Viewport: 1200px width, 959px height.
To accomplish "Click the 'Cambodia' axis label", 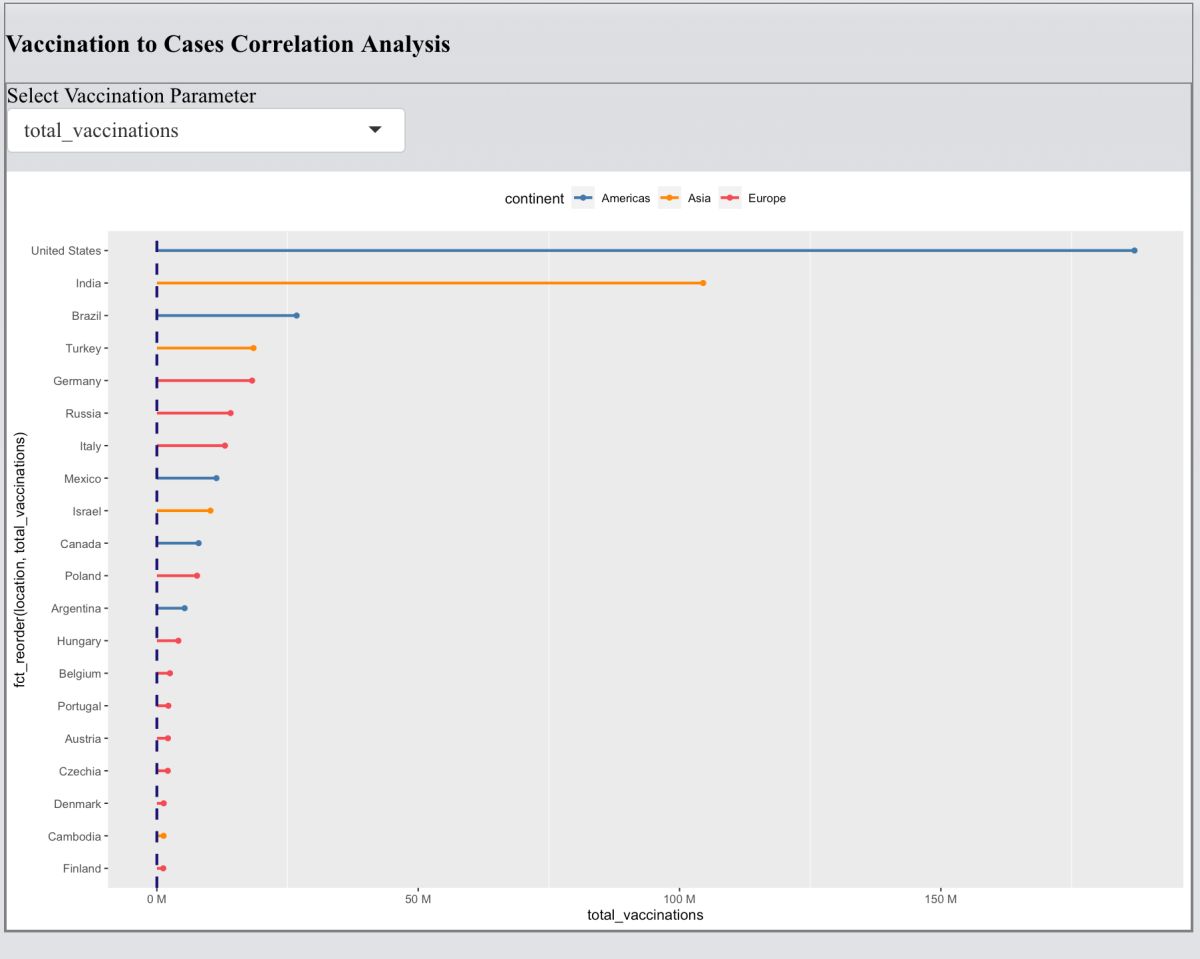I will pos(74,837).
